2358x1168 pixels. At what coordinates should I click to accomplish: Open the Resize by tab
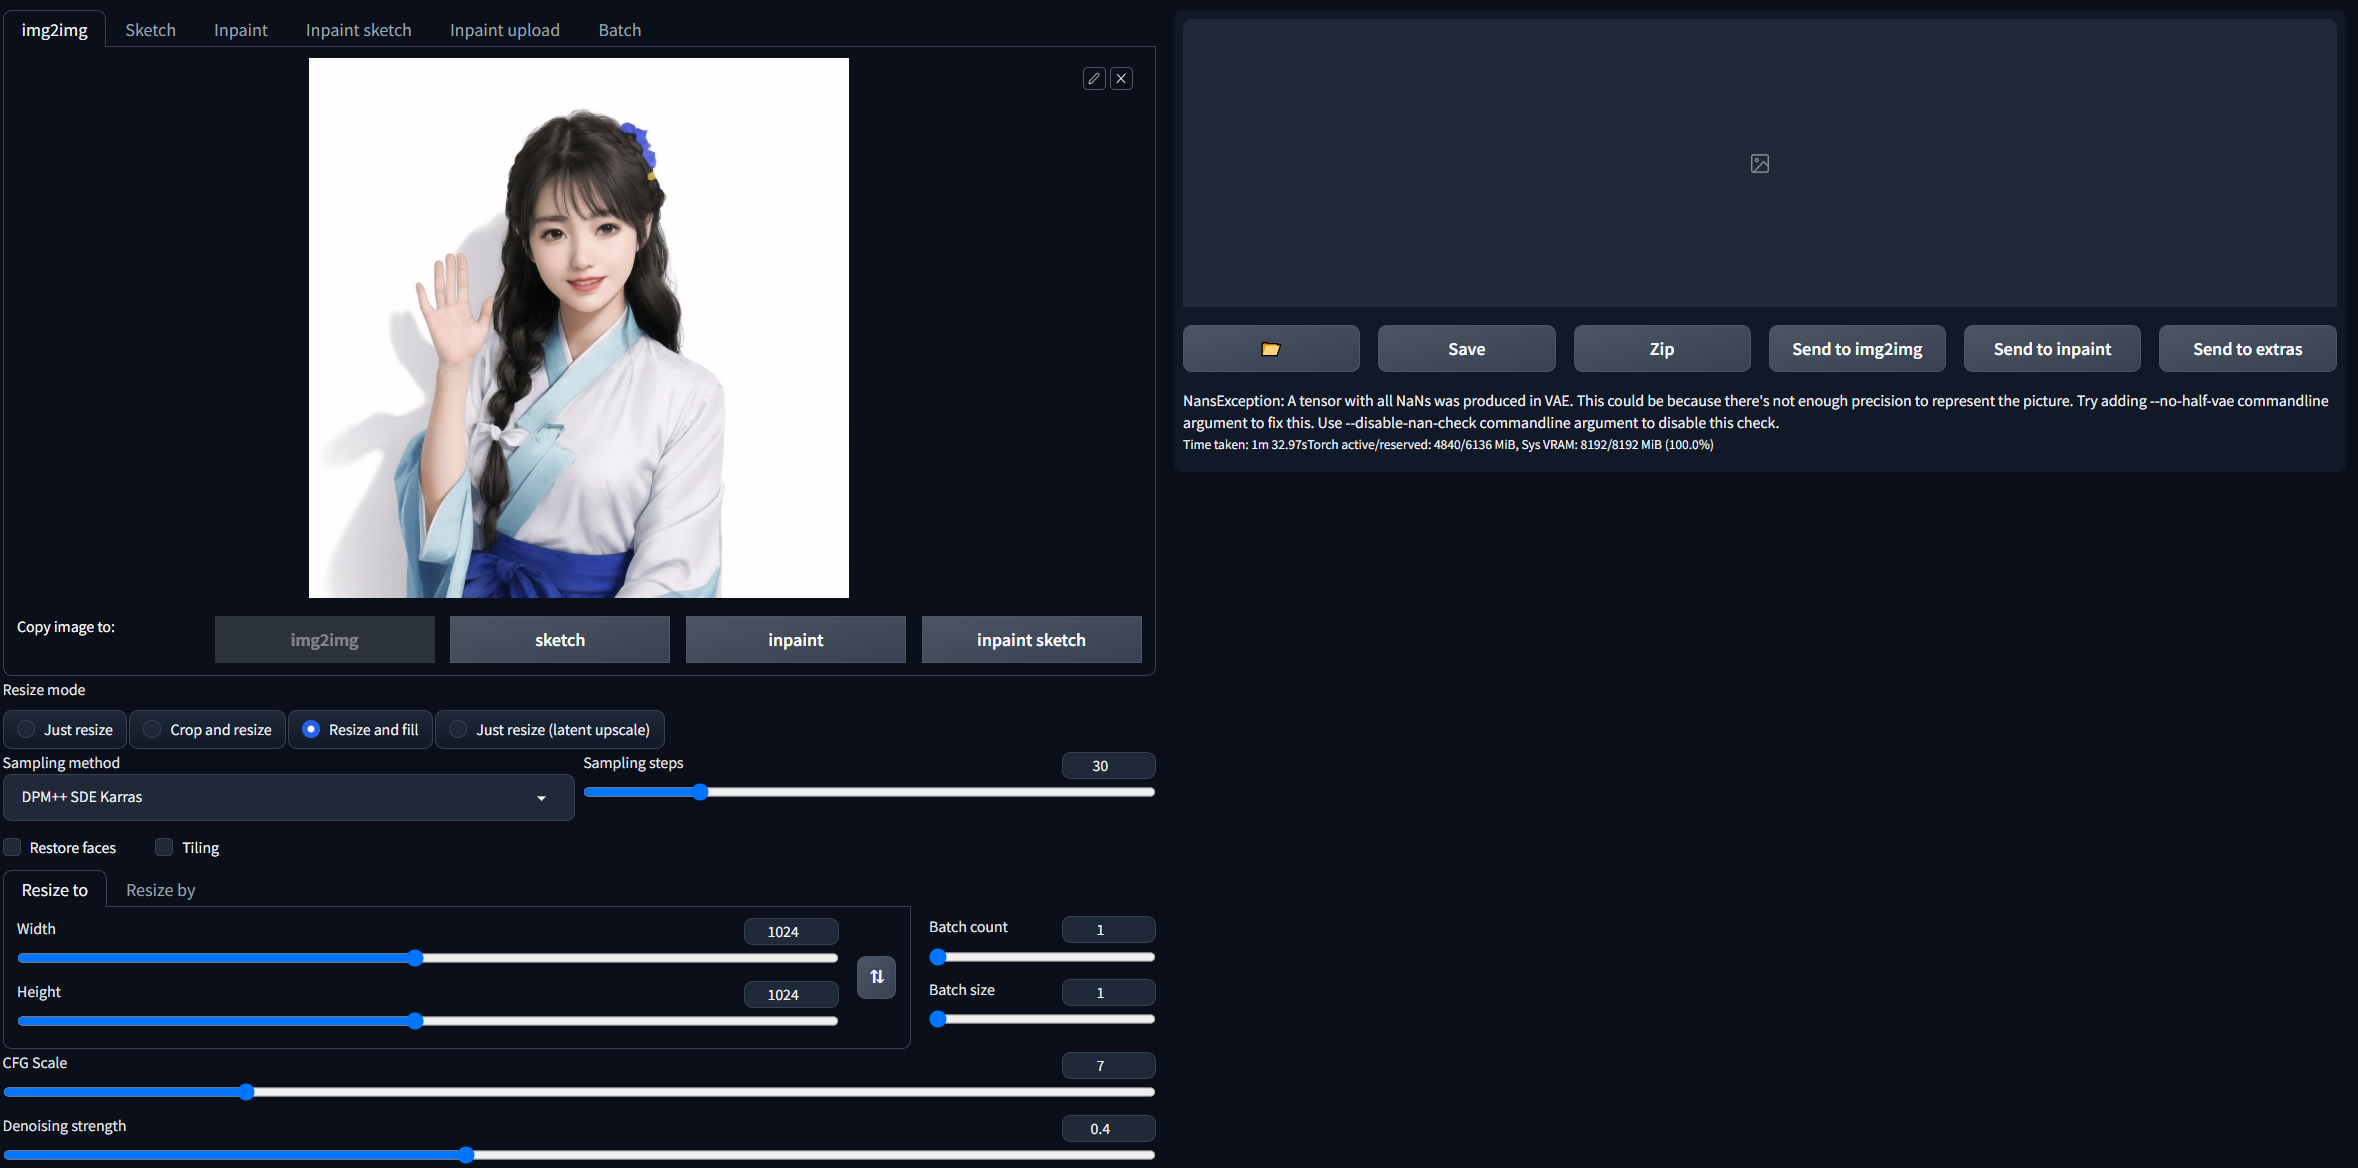click(x=160, y=890)
